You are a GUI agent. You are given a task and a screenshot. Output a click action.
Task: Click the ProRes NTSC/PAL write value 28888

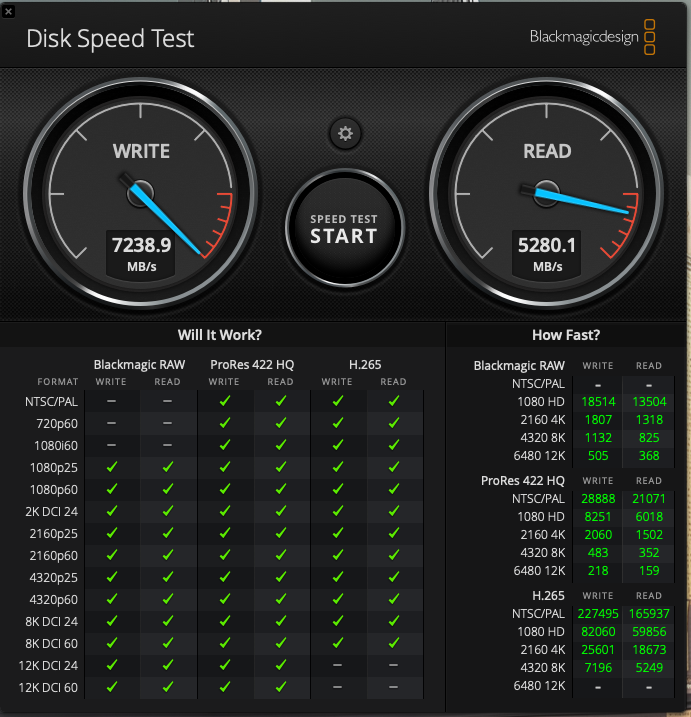tap(598, 499)
